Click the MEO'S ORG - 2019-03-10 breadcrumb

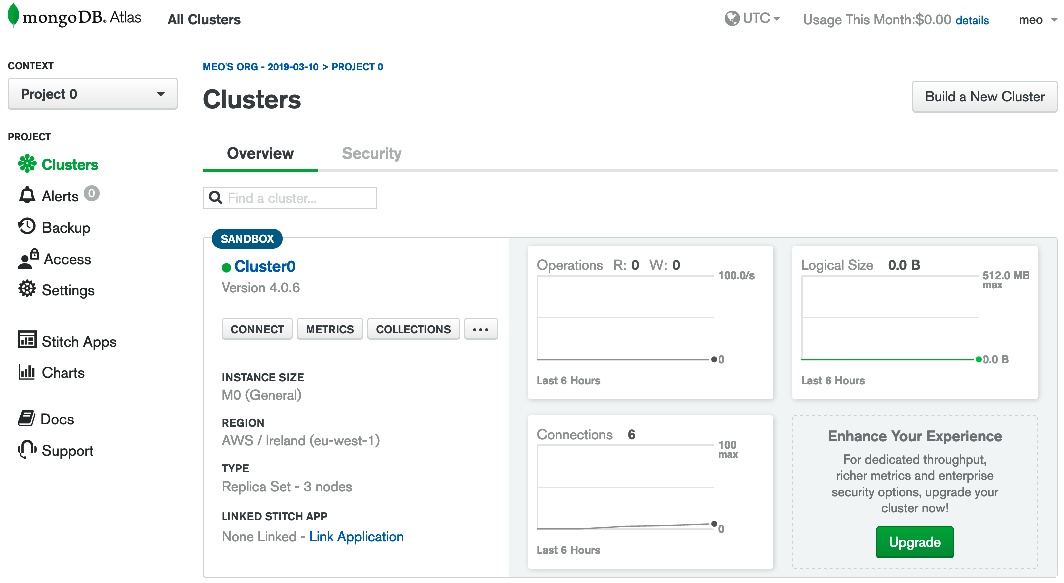pyautogui.click(x=261, y=67)
